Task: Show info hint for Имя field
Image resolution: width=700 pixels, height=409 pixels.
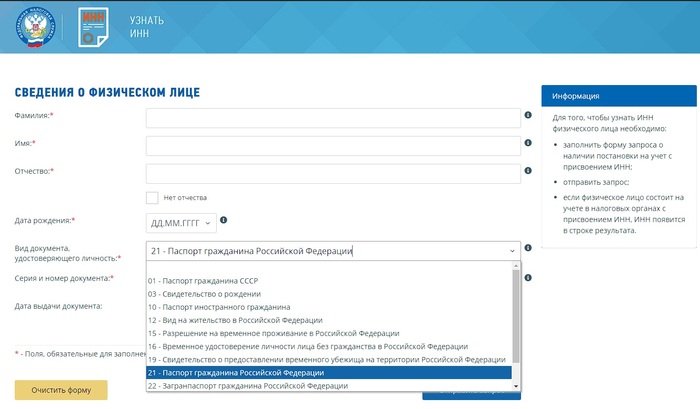Action: point(528,143)
